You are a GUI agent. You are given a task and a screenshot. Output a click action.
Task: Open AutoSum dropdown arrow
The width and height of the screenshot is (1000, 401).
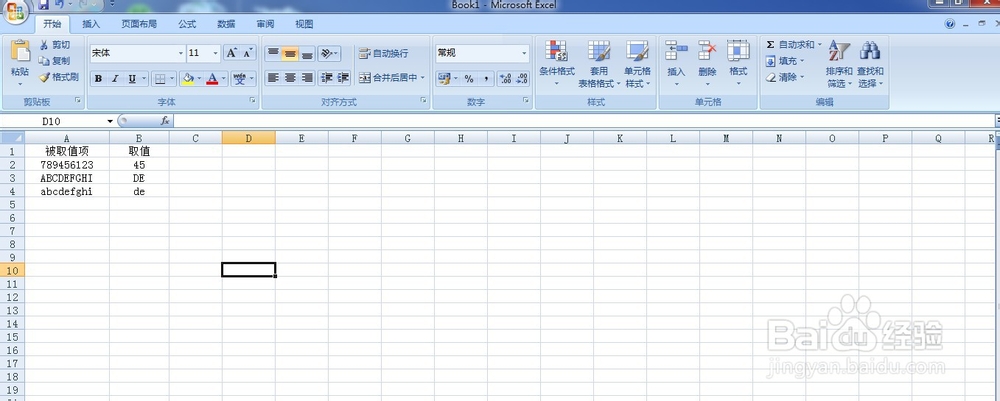820,45
